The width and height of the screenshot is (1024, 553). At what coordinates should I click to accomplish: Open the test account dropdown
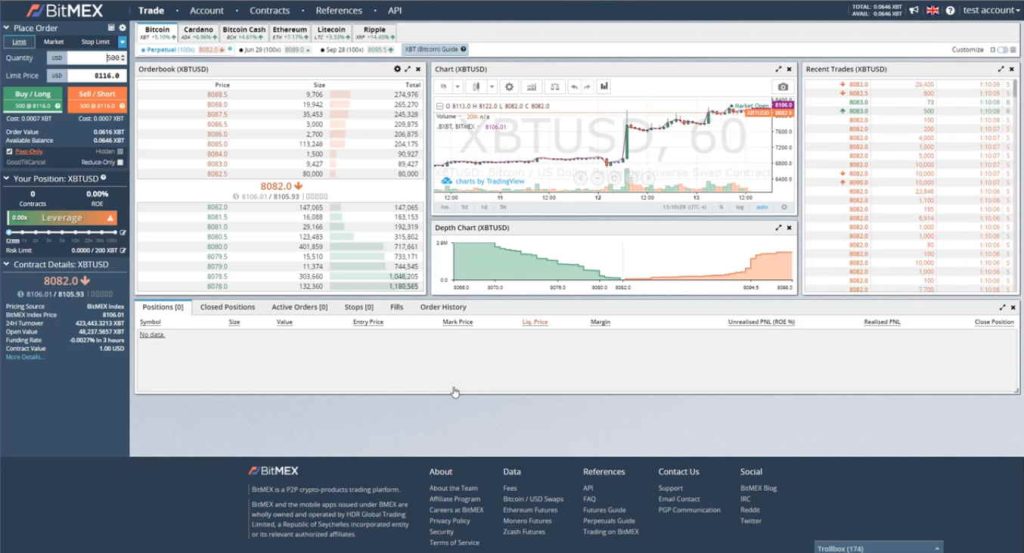point(990,10)
